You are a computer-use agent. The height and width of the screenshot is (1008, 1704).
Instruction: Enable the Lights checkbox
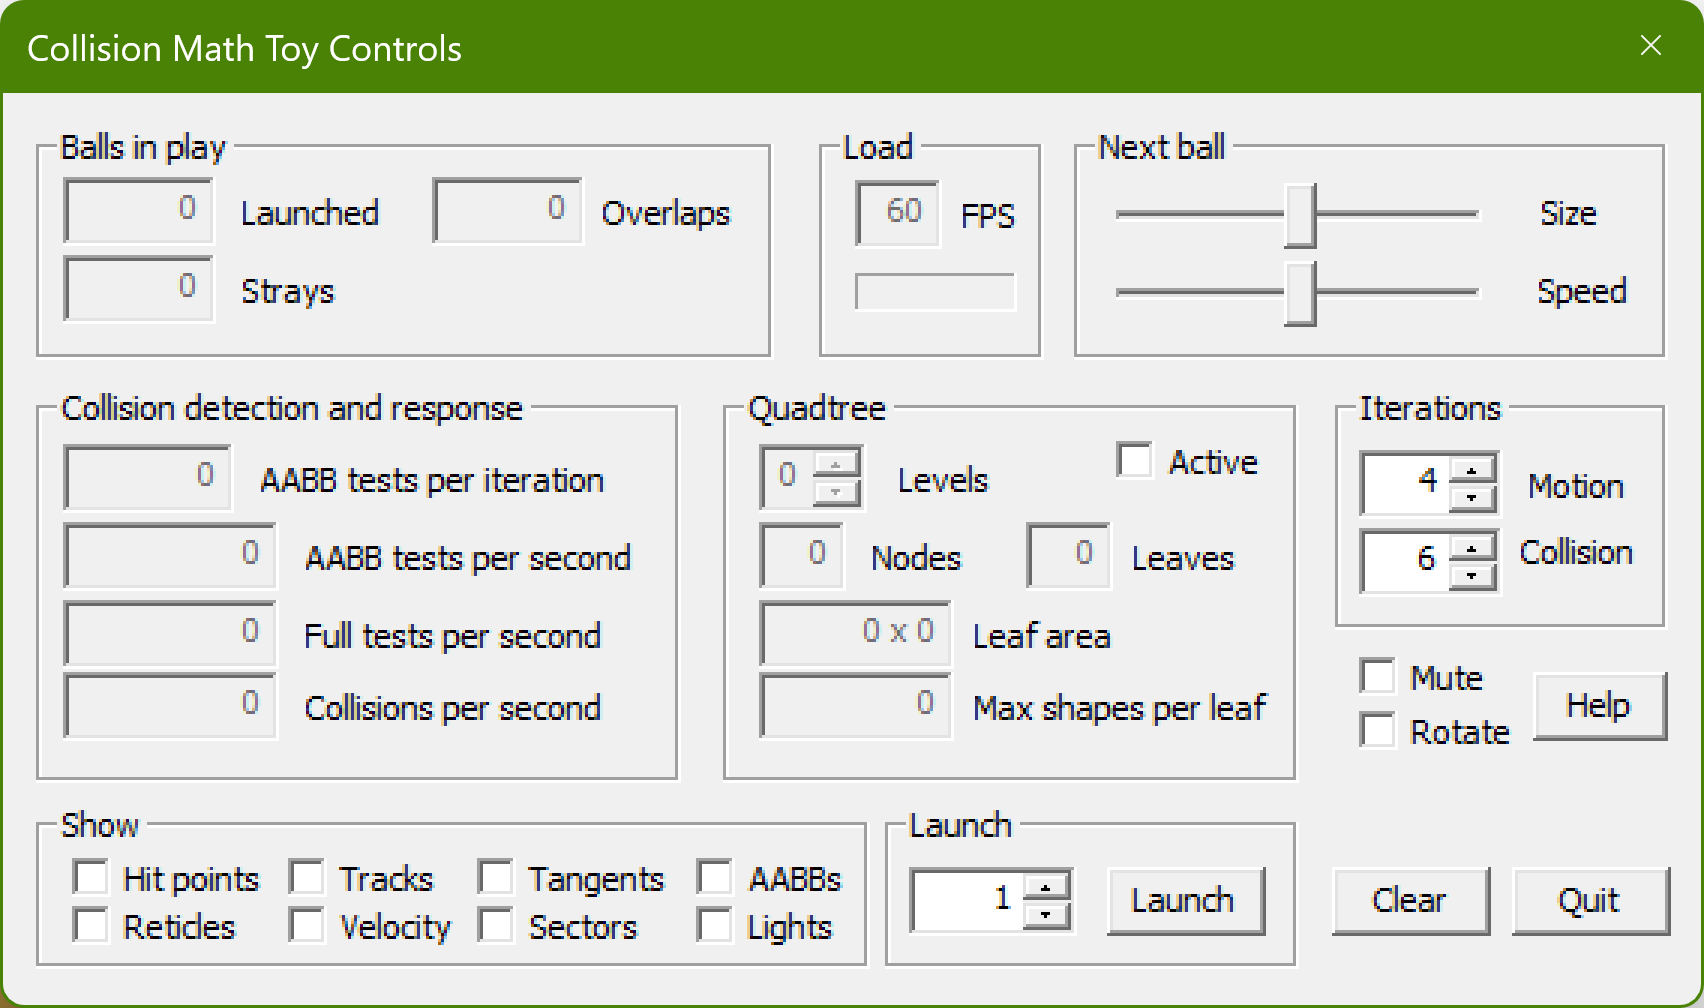coord(715,926)
